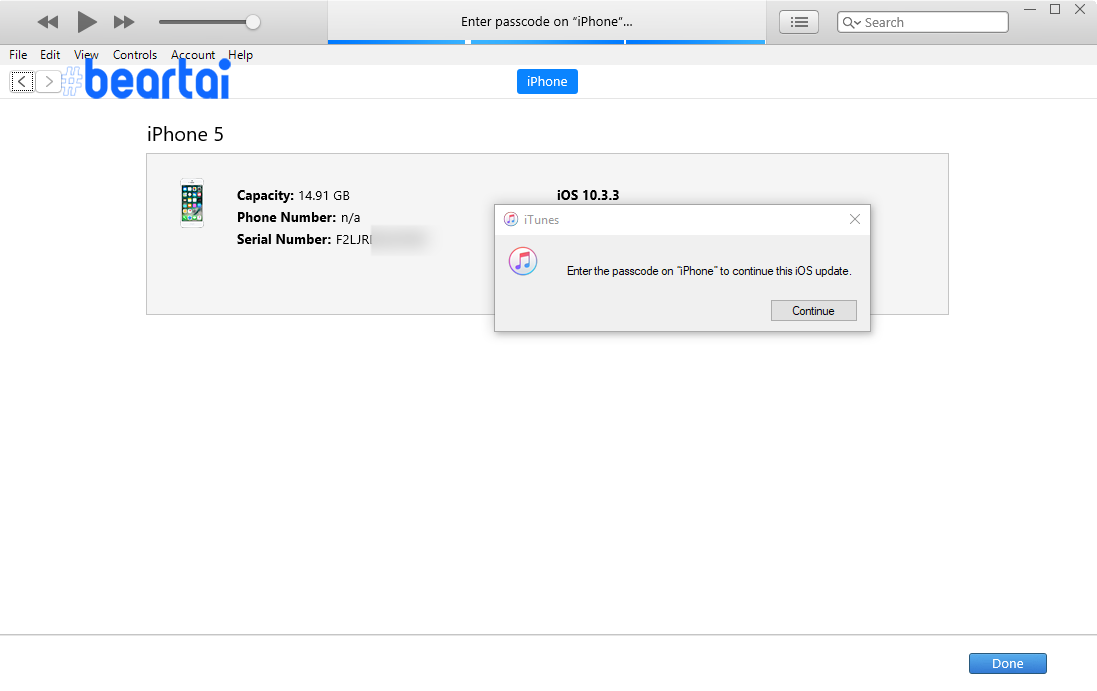Adjust the volume slider knob
The width and height of the screenshot is (1097, 691).
click(253, 22)
